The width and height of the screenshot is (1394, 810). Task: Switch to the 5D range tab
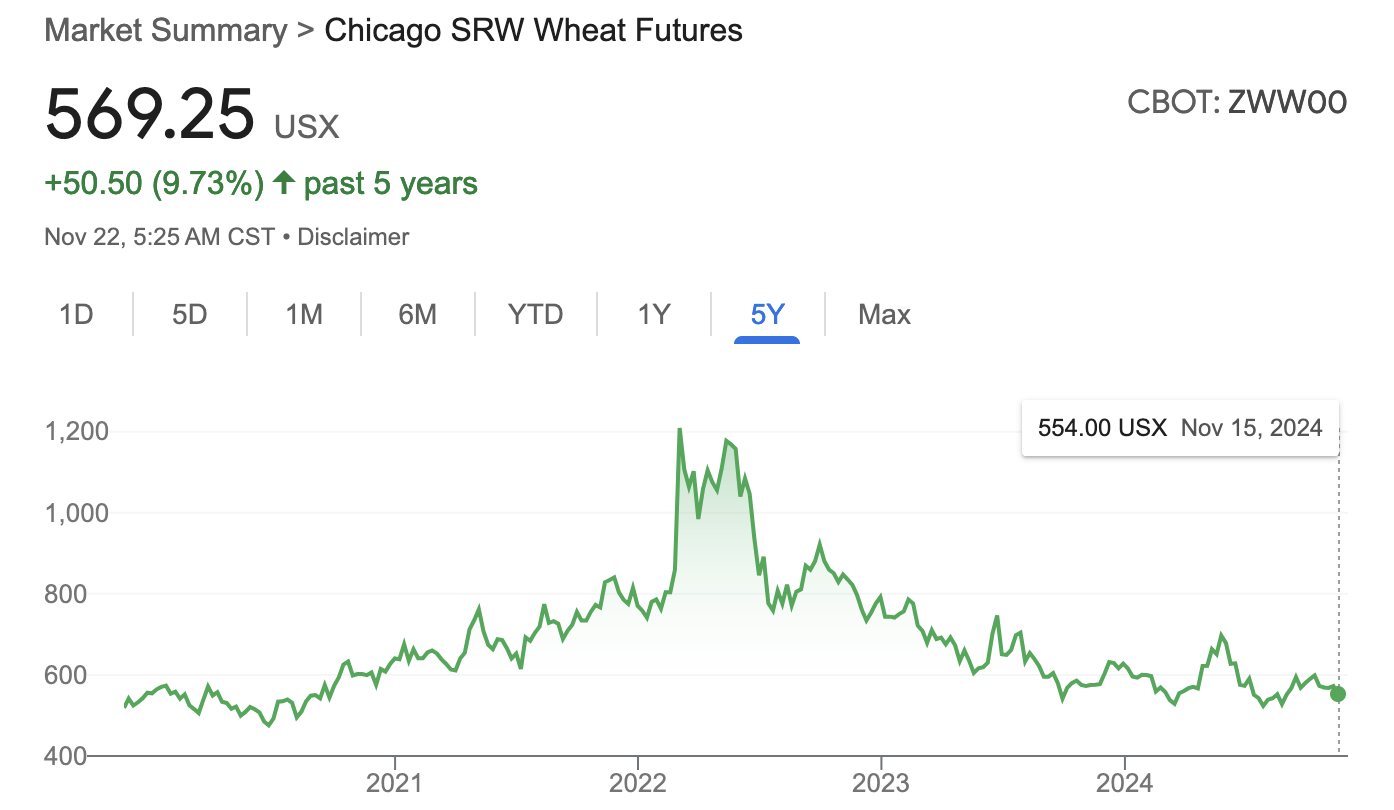pyautogui.click(x=189, y=315)
